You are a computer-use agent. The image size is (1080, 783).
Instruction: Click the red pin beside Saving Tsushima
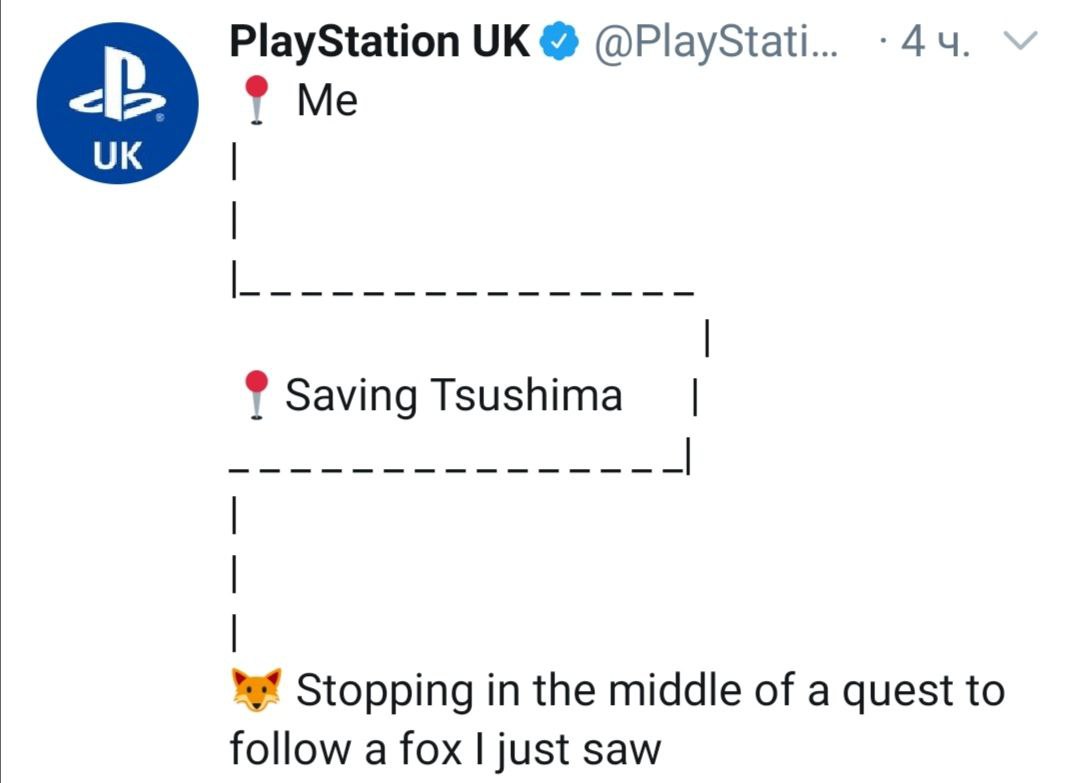[257, 395]
